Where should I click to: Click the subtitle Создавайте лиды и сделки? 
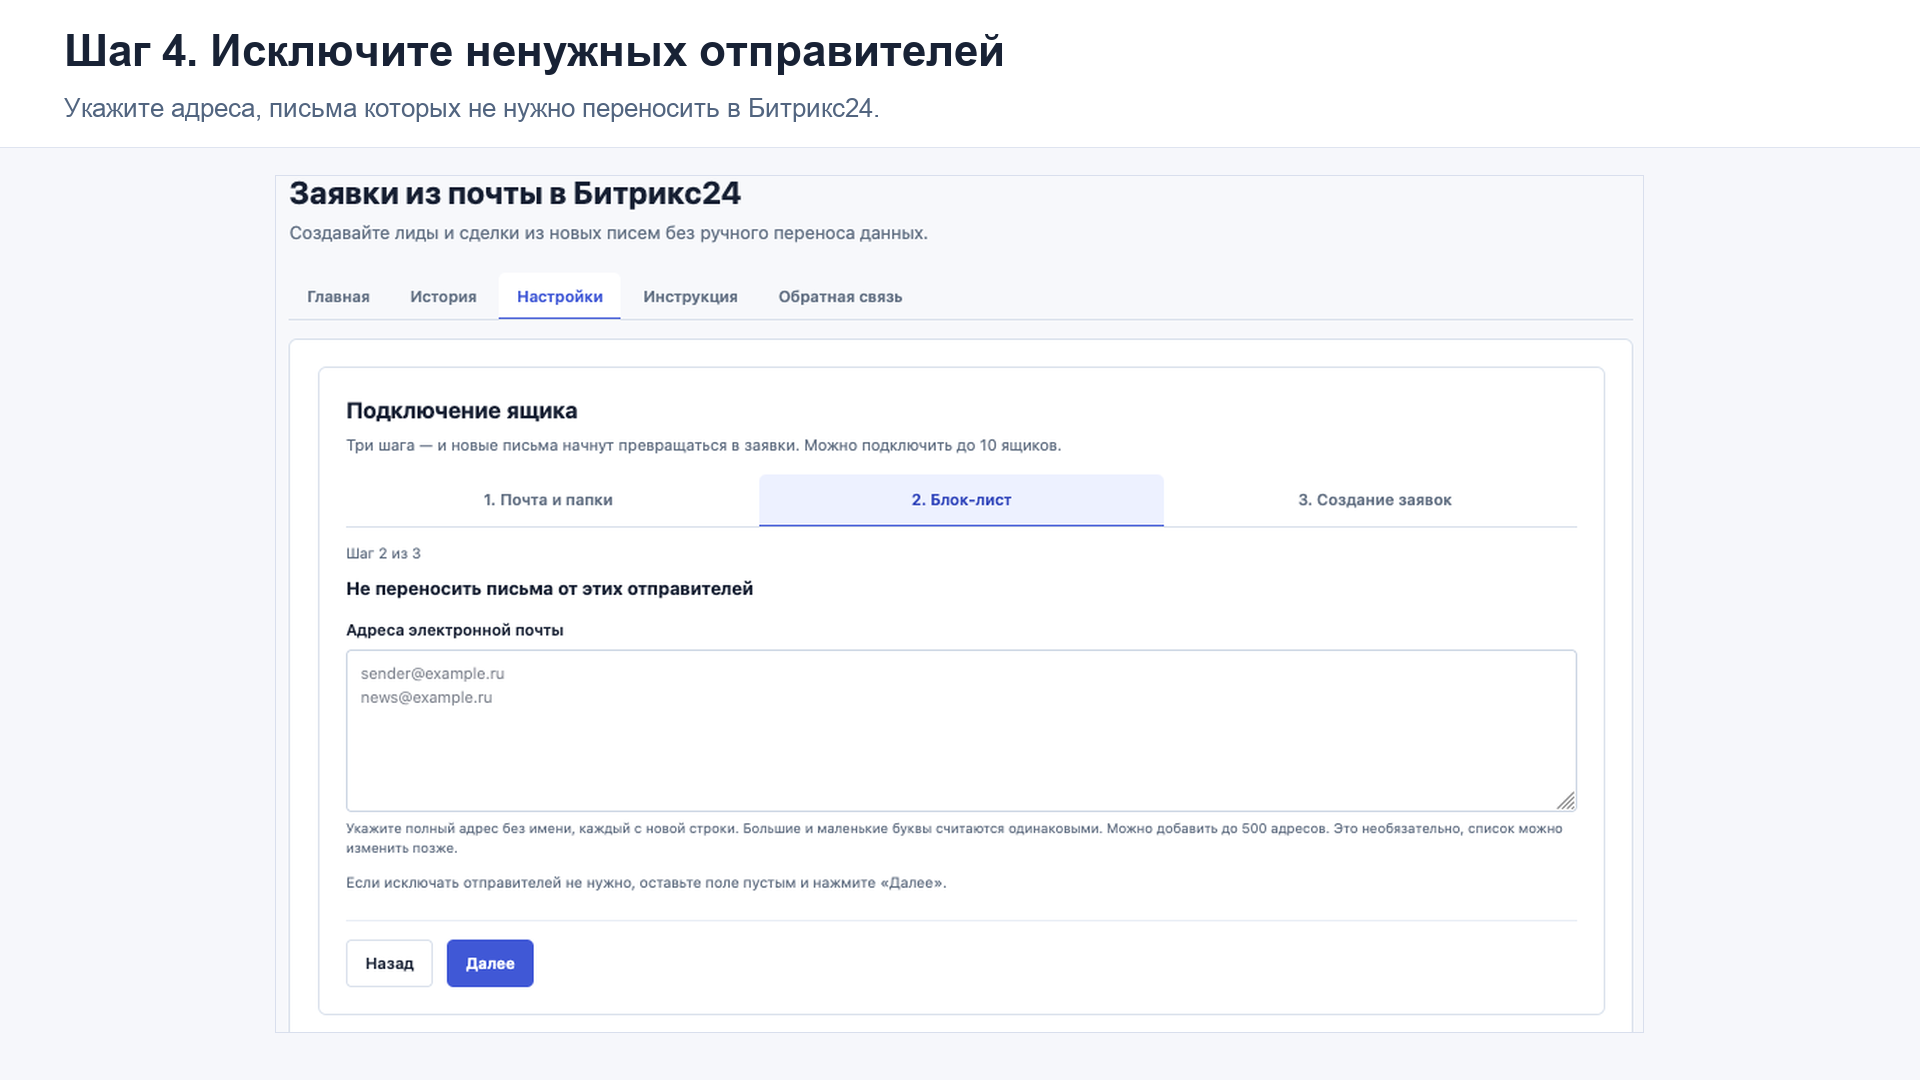click(x=608, y=233)
